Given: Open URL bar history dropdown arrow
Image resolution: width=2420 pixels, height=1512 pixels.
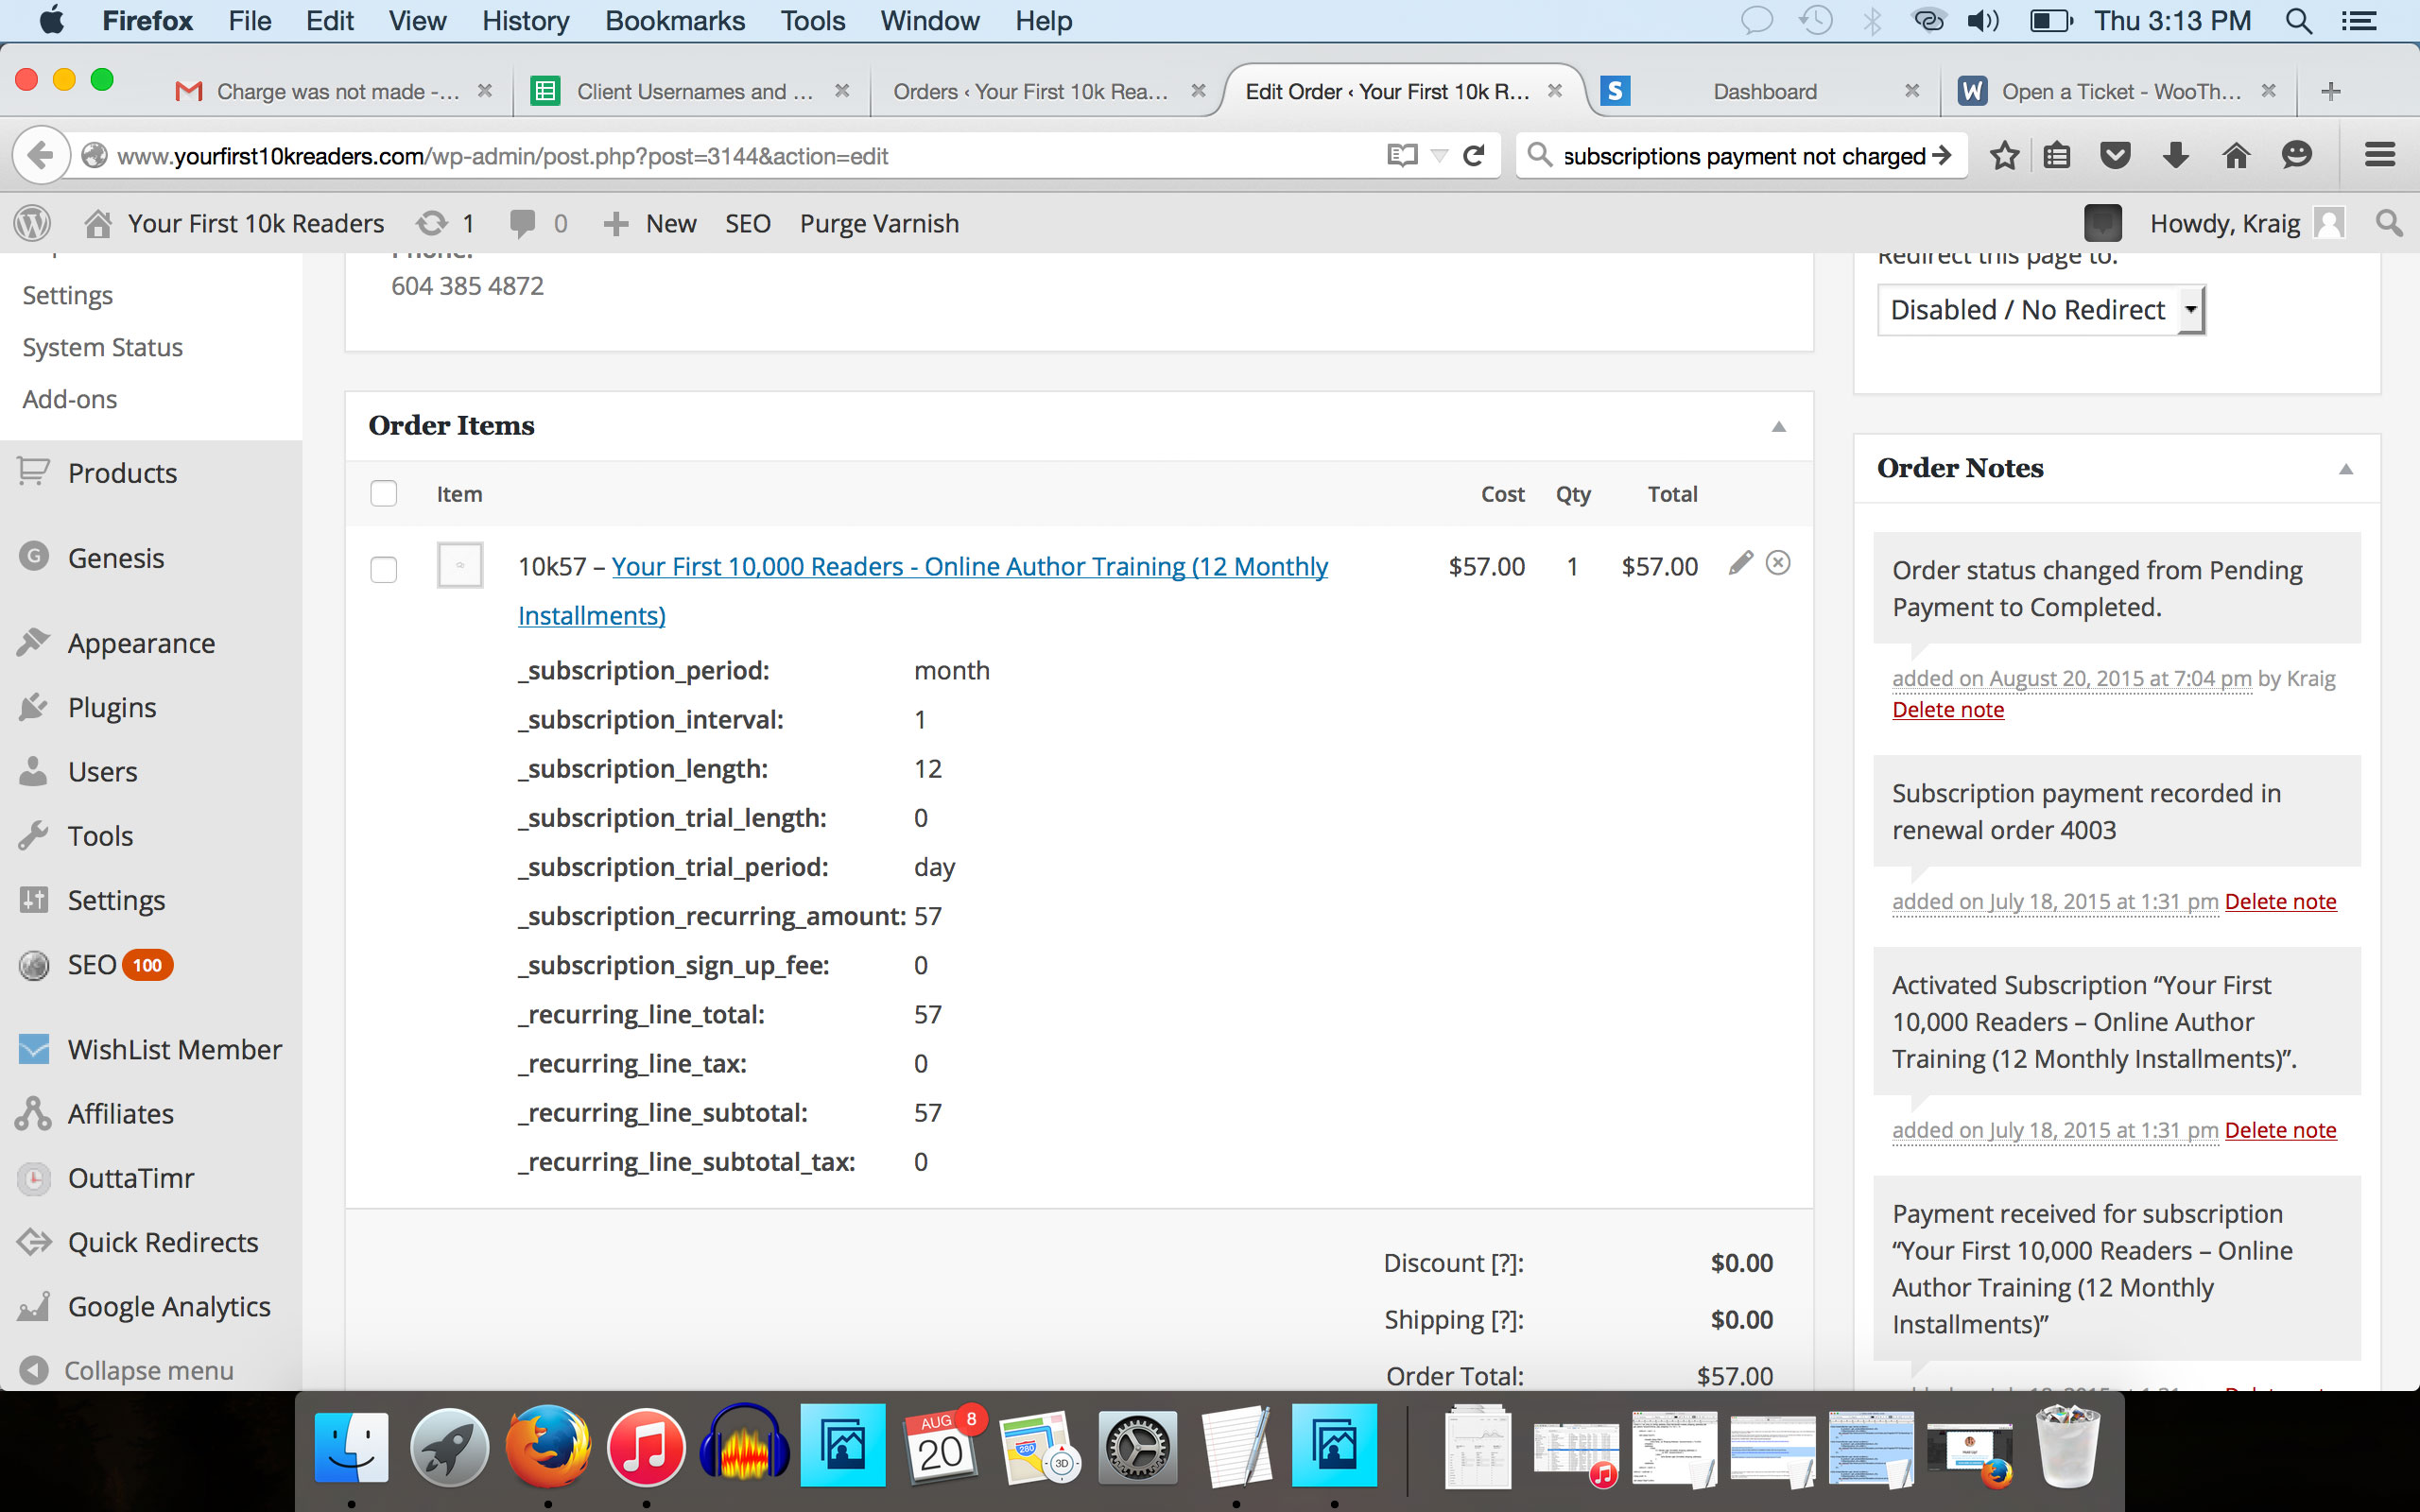Looking at the screenshot, I should pyautogui.click(x=1439, y=156).
